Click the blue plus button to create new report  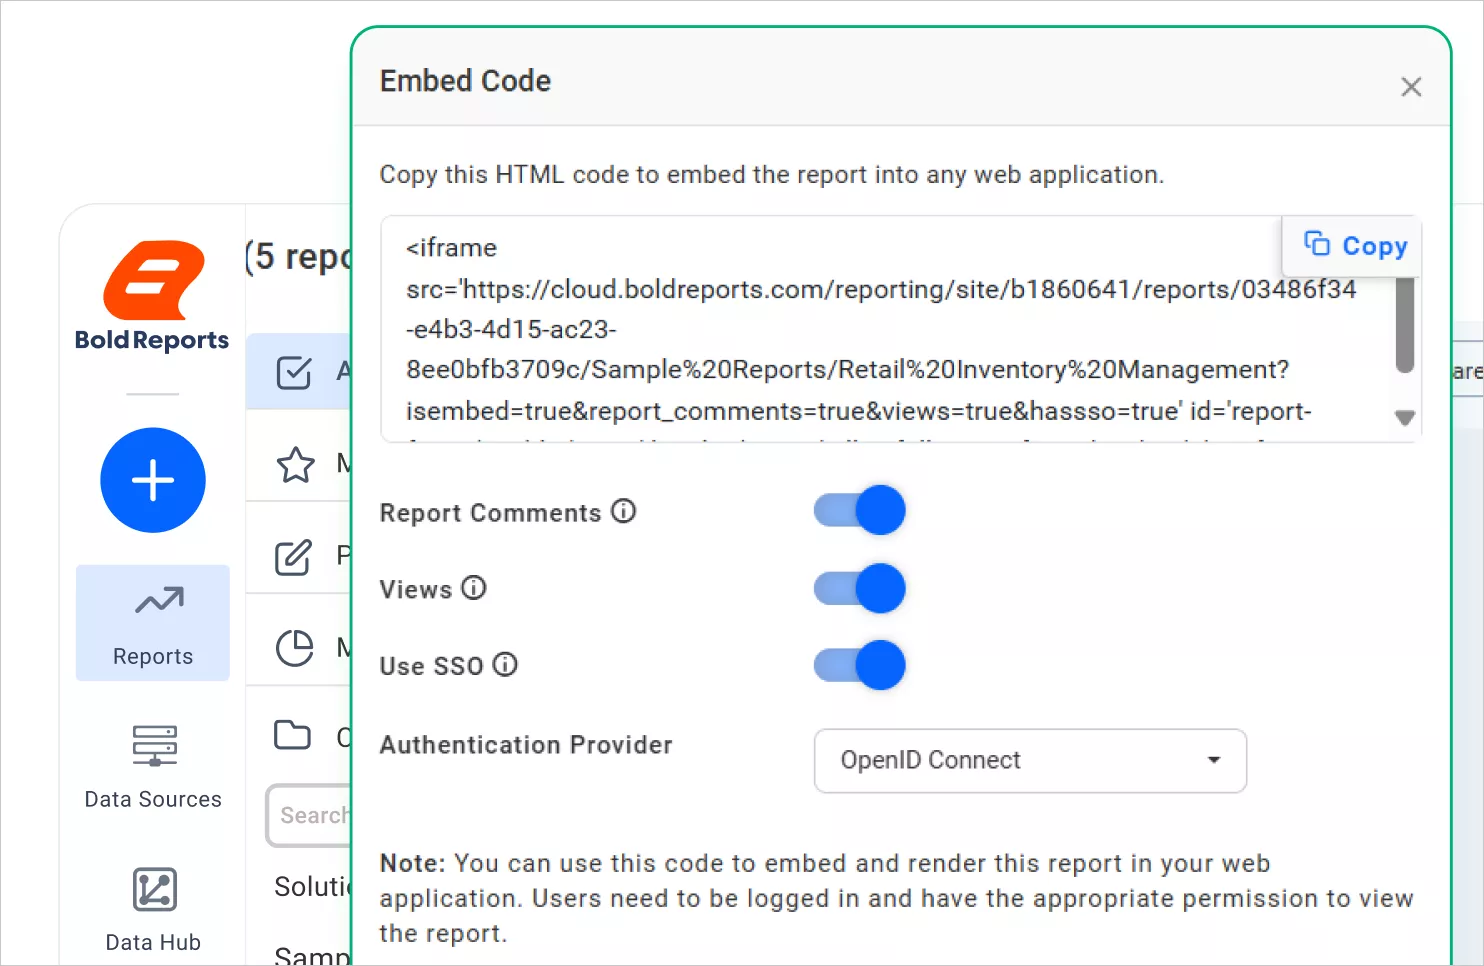(x=152, y=480)
